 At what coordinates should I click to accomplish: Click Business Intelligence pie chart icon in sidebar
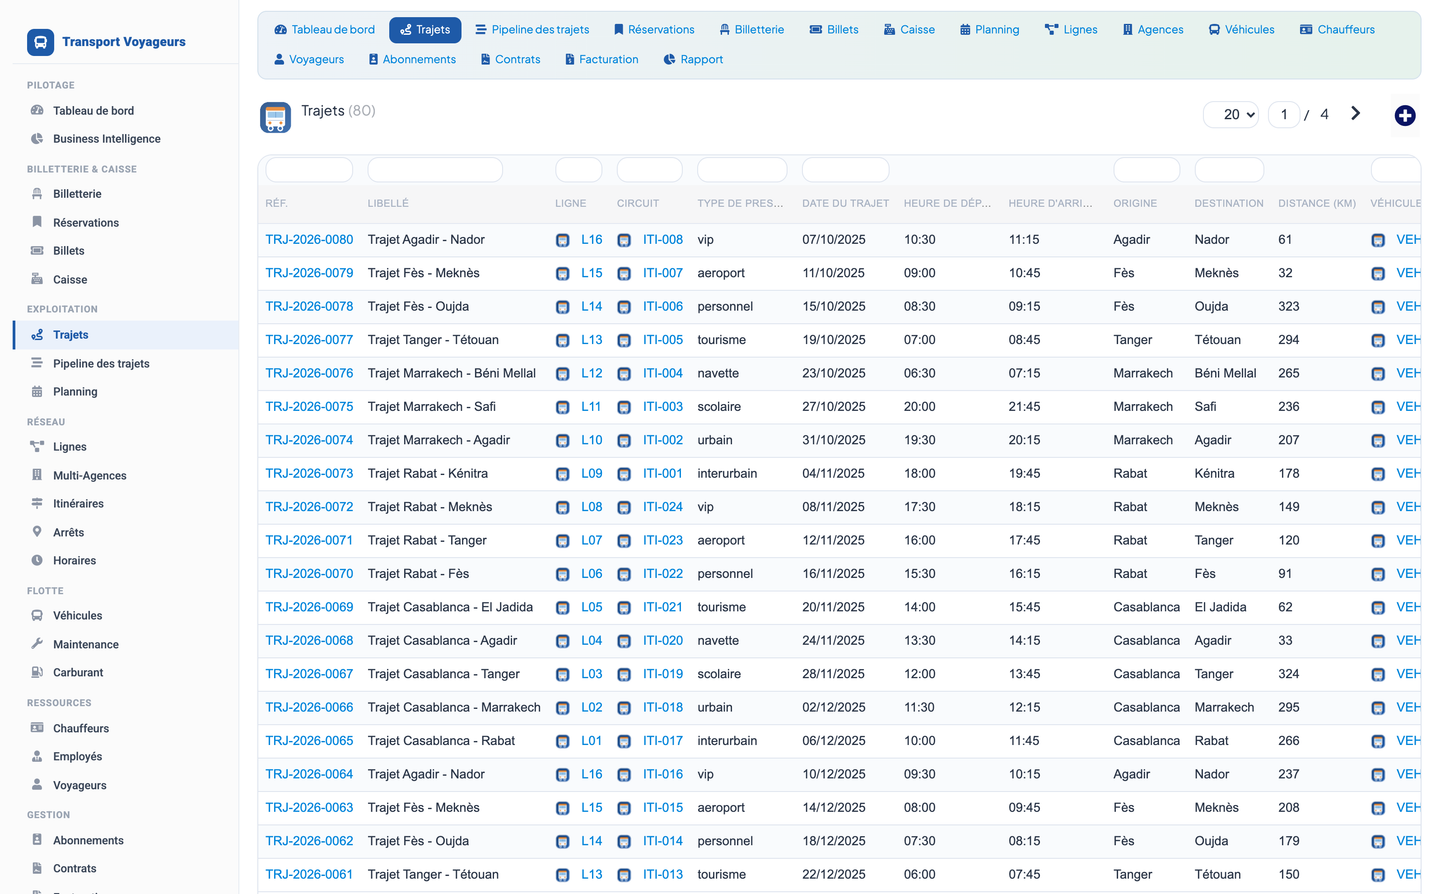tap(37, 139)
